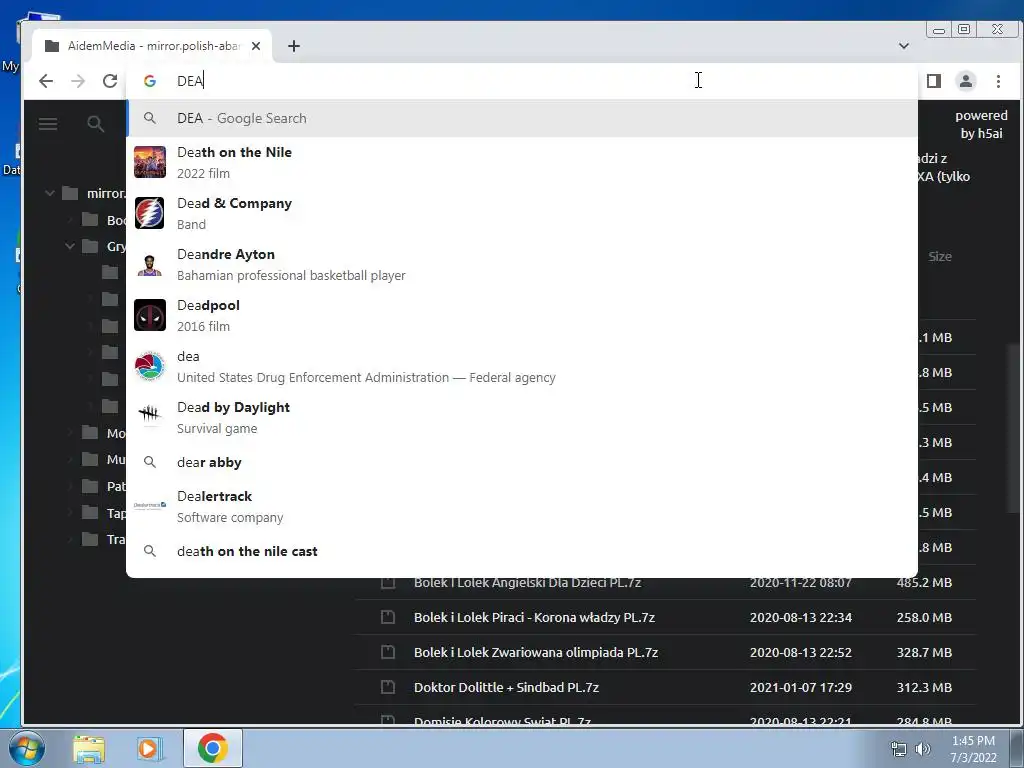Click Chrome icon in taskbar
Screen dimensions: 1024x768
[213, 748]
